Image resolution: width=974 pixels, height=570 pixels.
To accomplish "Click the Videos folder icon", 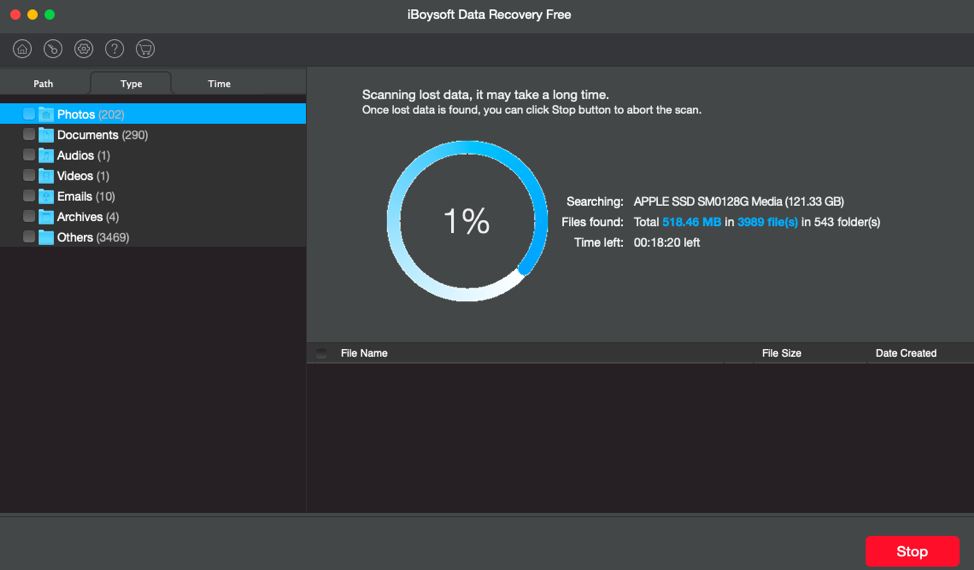I will click(x=46, y=176).
